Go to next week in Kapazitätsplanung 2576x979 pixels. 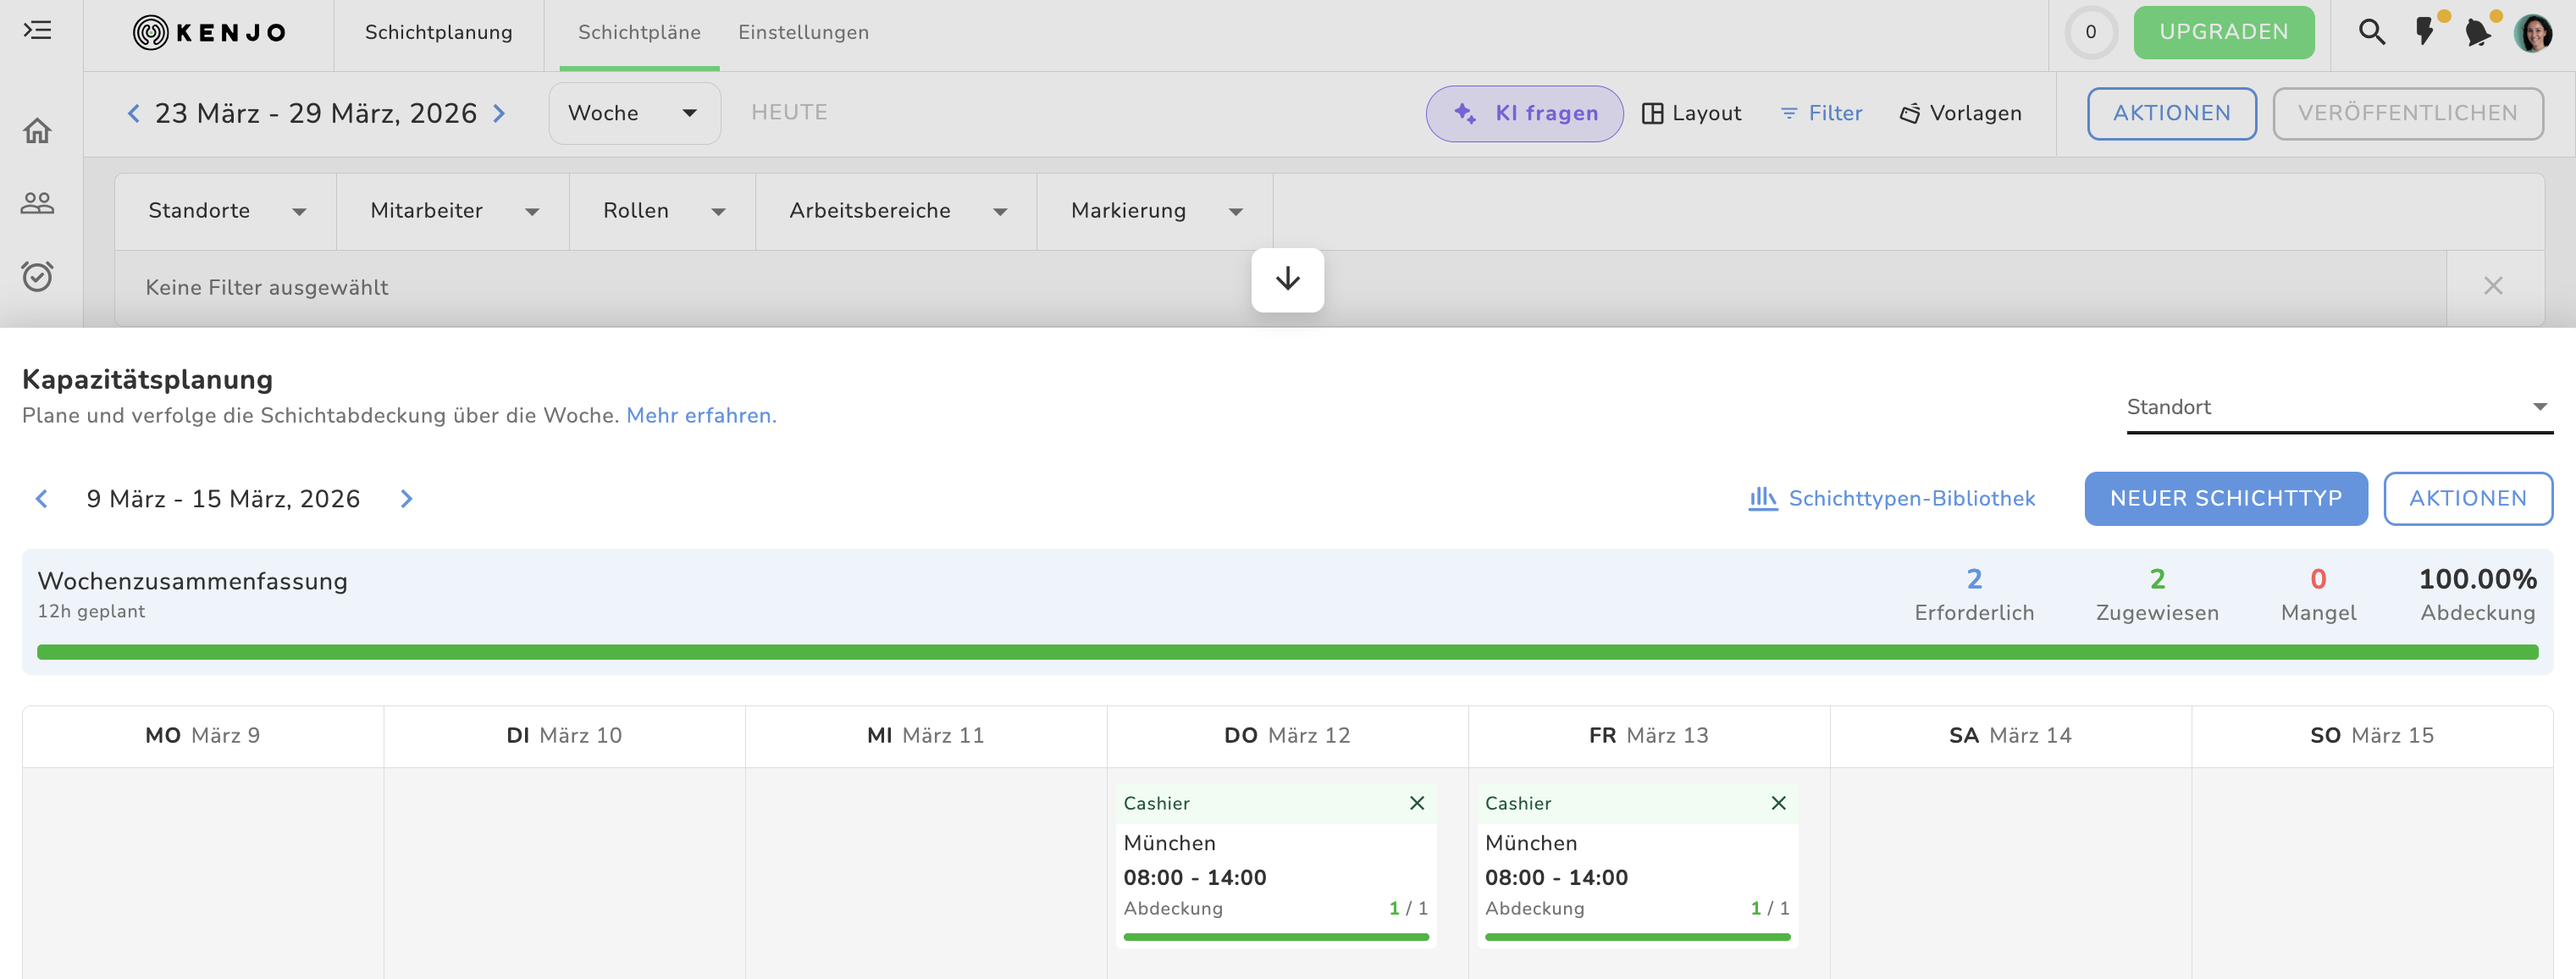[x=406, y=498]
